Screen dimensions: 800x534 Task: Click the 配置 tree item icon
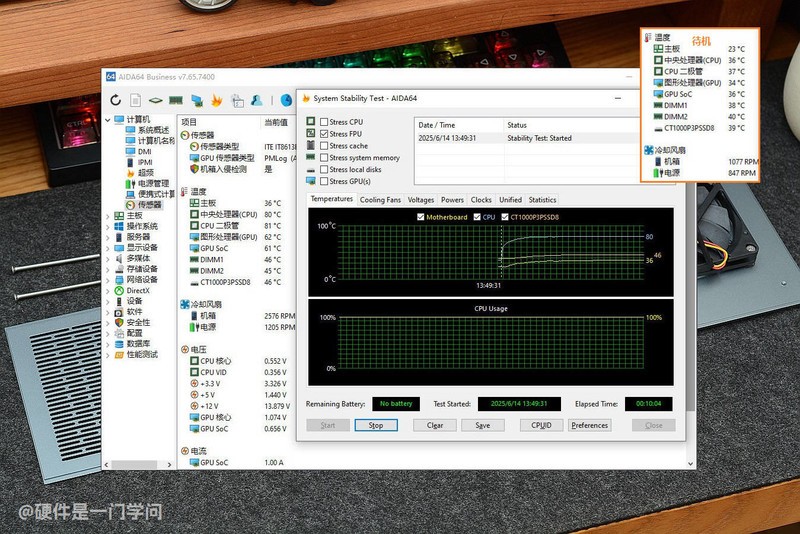[x=119, y=333]
